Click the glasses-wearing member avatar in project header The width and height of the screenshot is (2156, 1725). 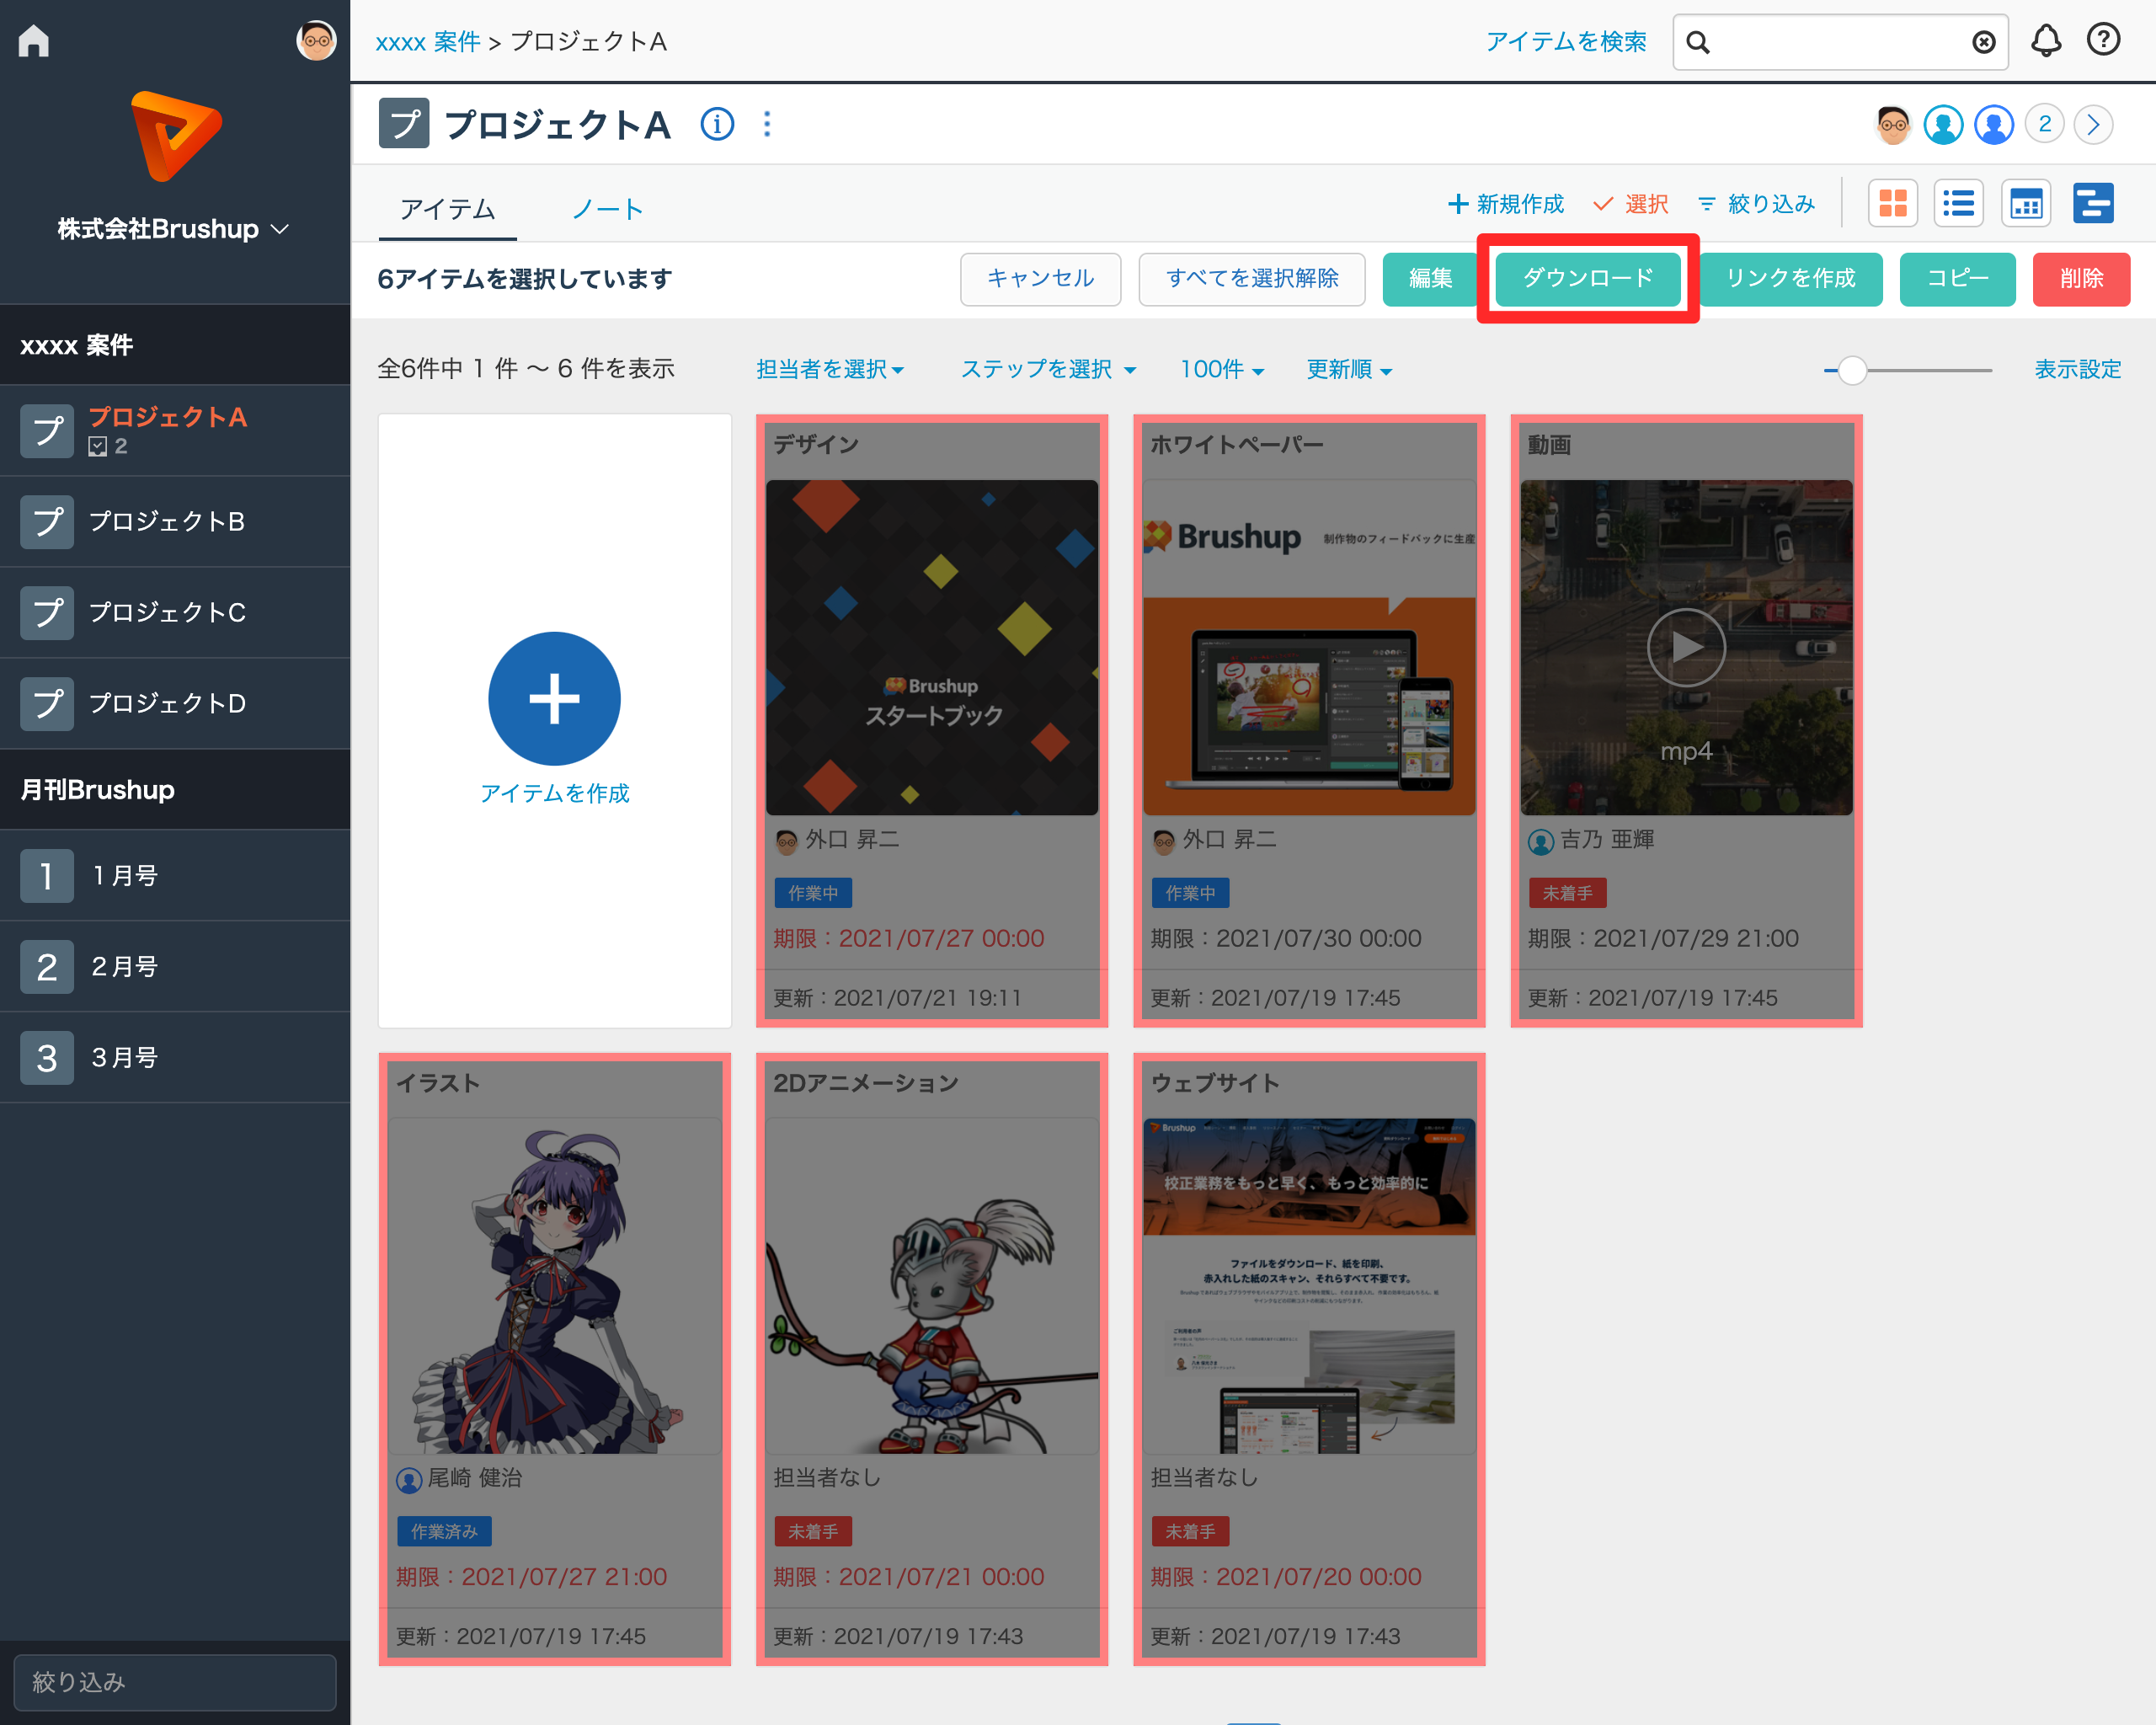1892,125
